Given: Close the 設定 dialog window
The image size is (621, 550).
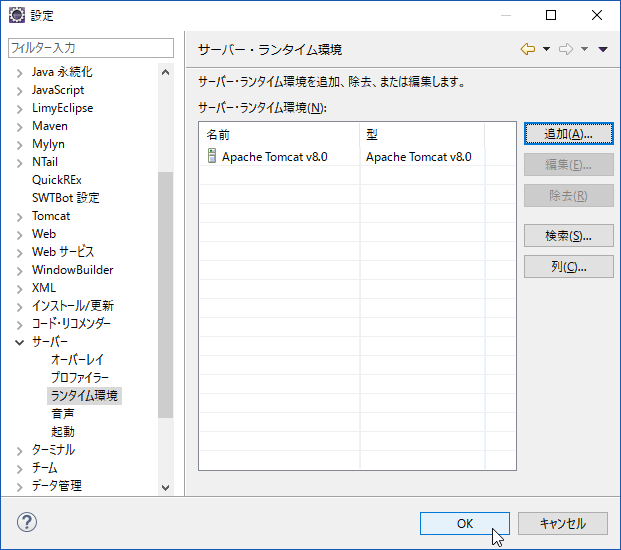Looking at the screenshot, I should (x=596, y=15).
